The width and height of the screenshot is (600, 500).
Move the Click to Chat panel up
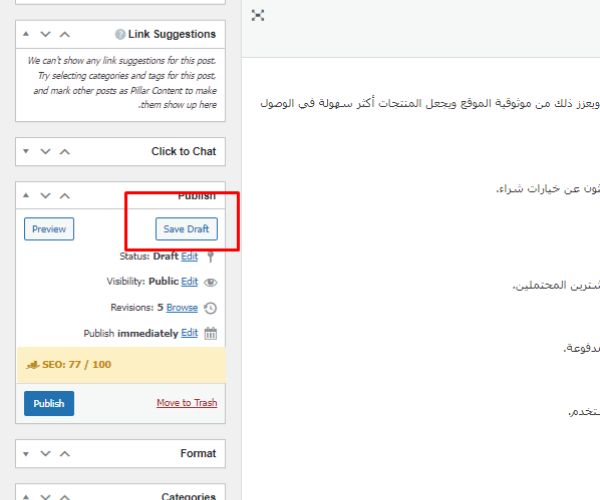click(65, 151)
